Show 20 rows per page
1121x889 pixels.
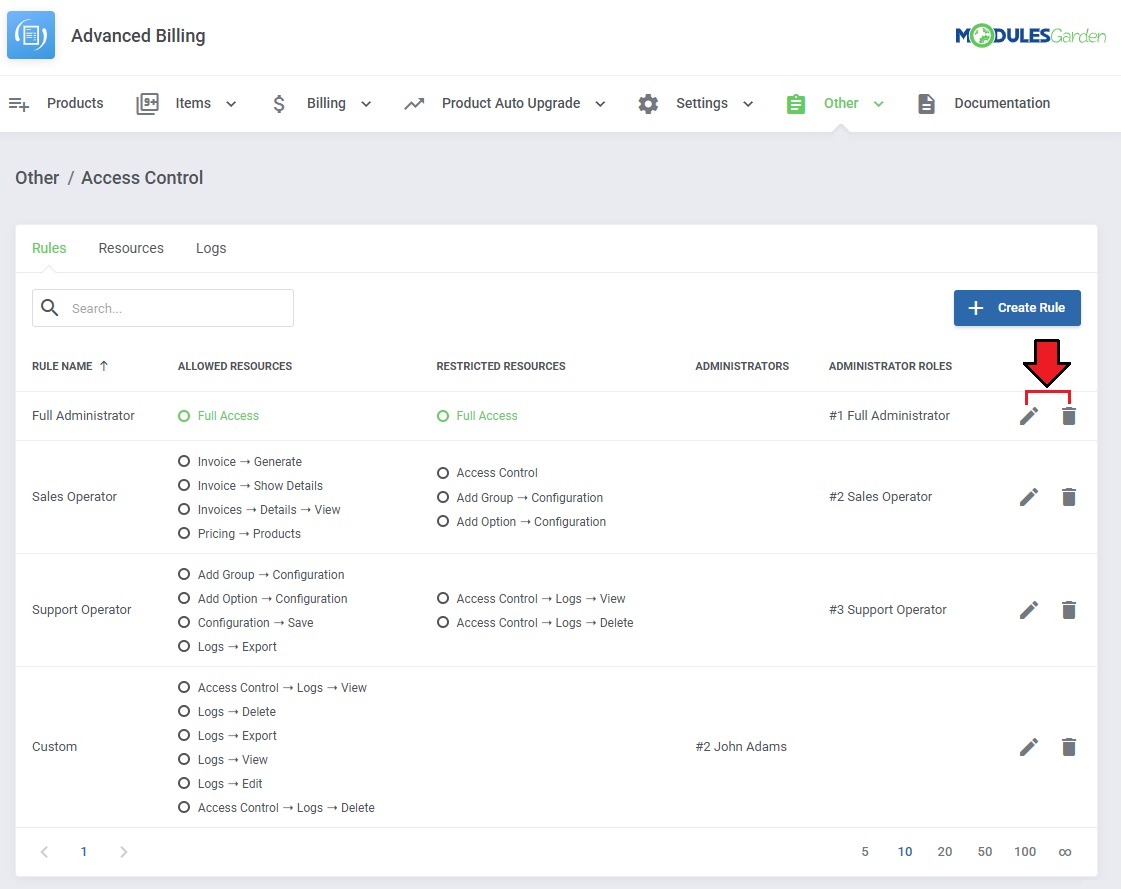click(x=945, y=852)
